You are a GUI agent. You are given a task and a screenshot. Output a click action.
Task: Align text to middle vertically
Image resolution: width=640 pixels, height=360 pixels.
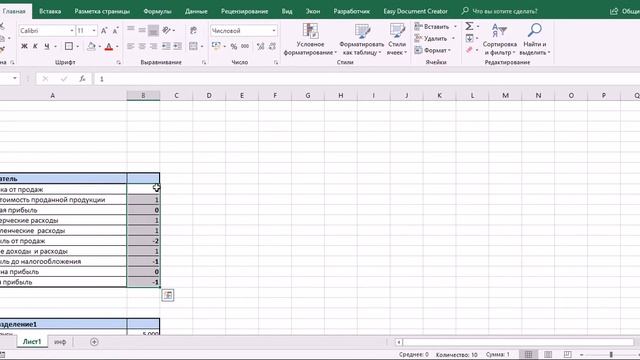pos(142,30)
